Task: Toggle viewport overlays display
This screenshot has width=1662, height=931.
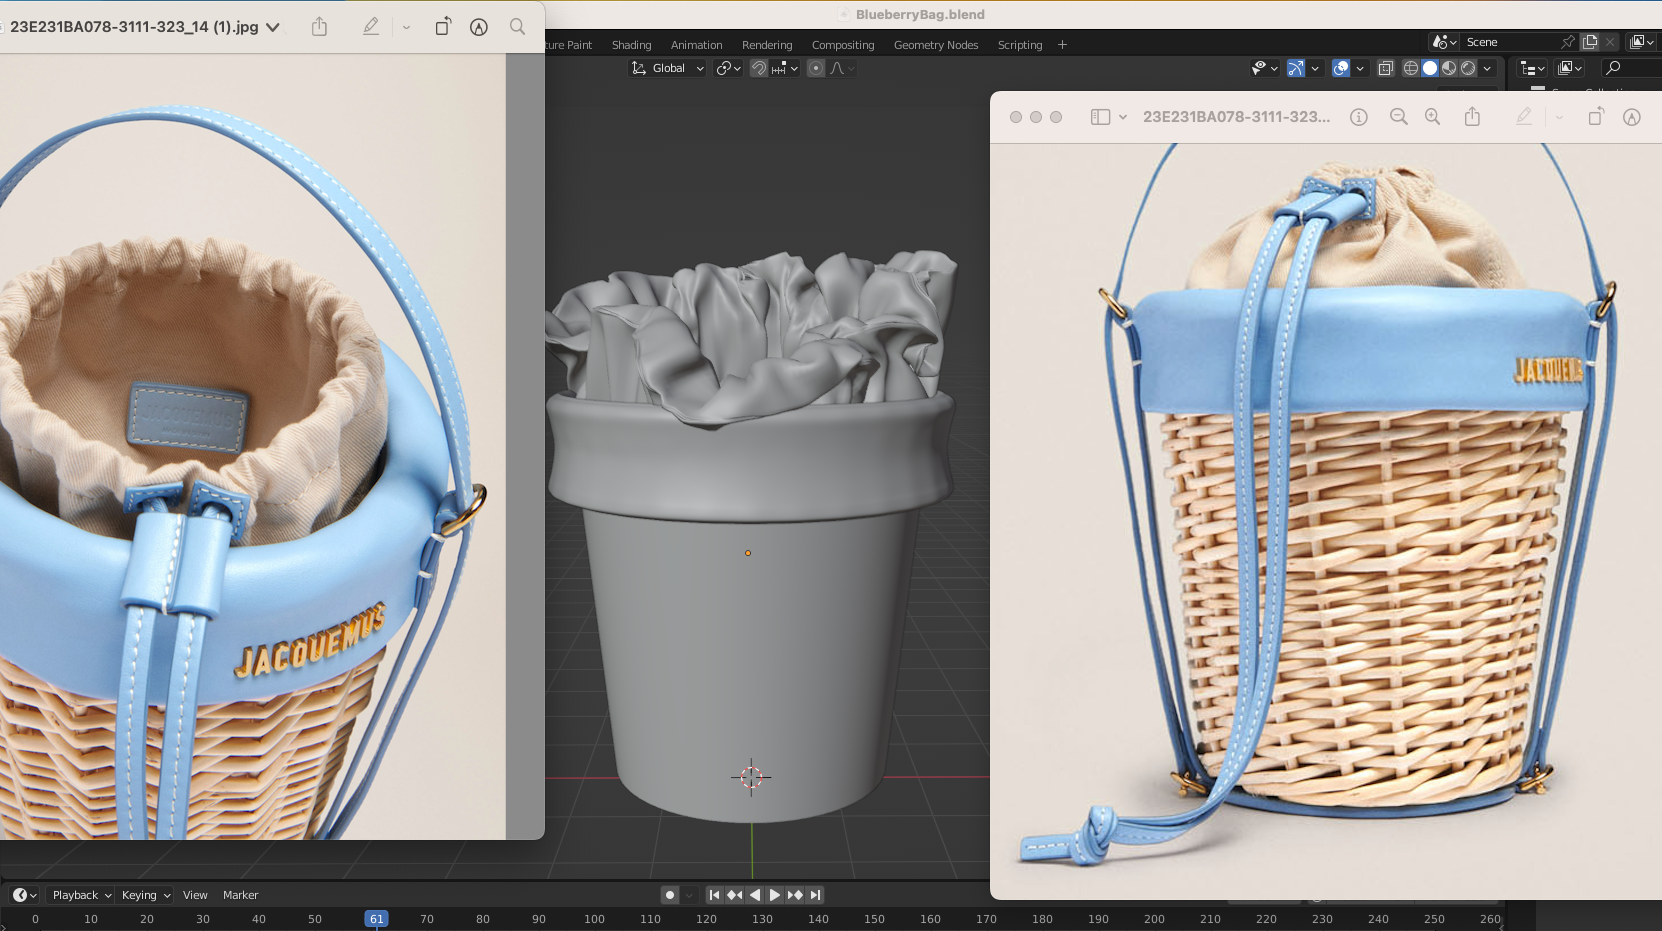Action: point(1341,68)
